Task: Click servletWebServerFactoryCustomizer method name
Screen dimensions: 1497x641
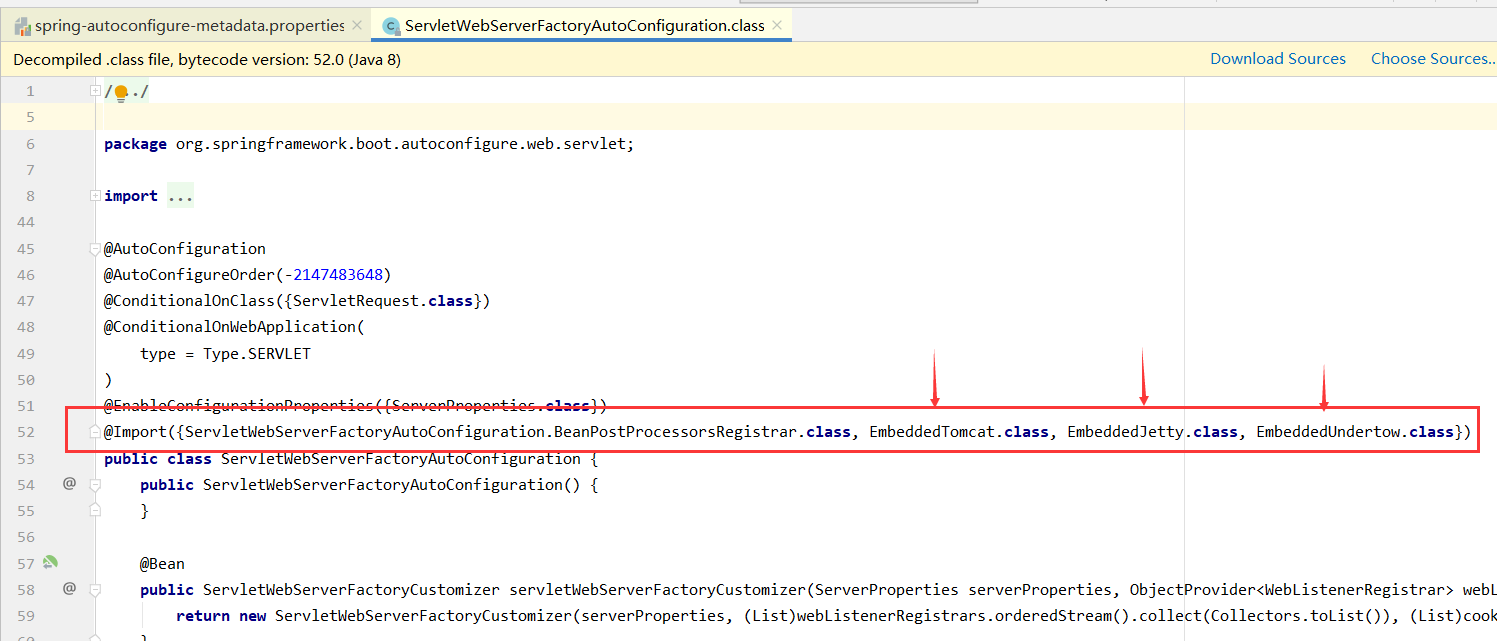Action: [x=657, y=589]
